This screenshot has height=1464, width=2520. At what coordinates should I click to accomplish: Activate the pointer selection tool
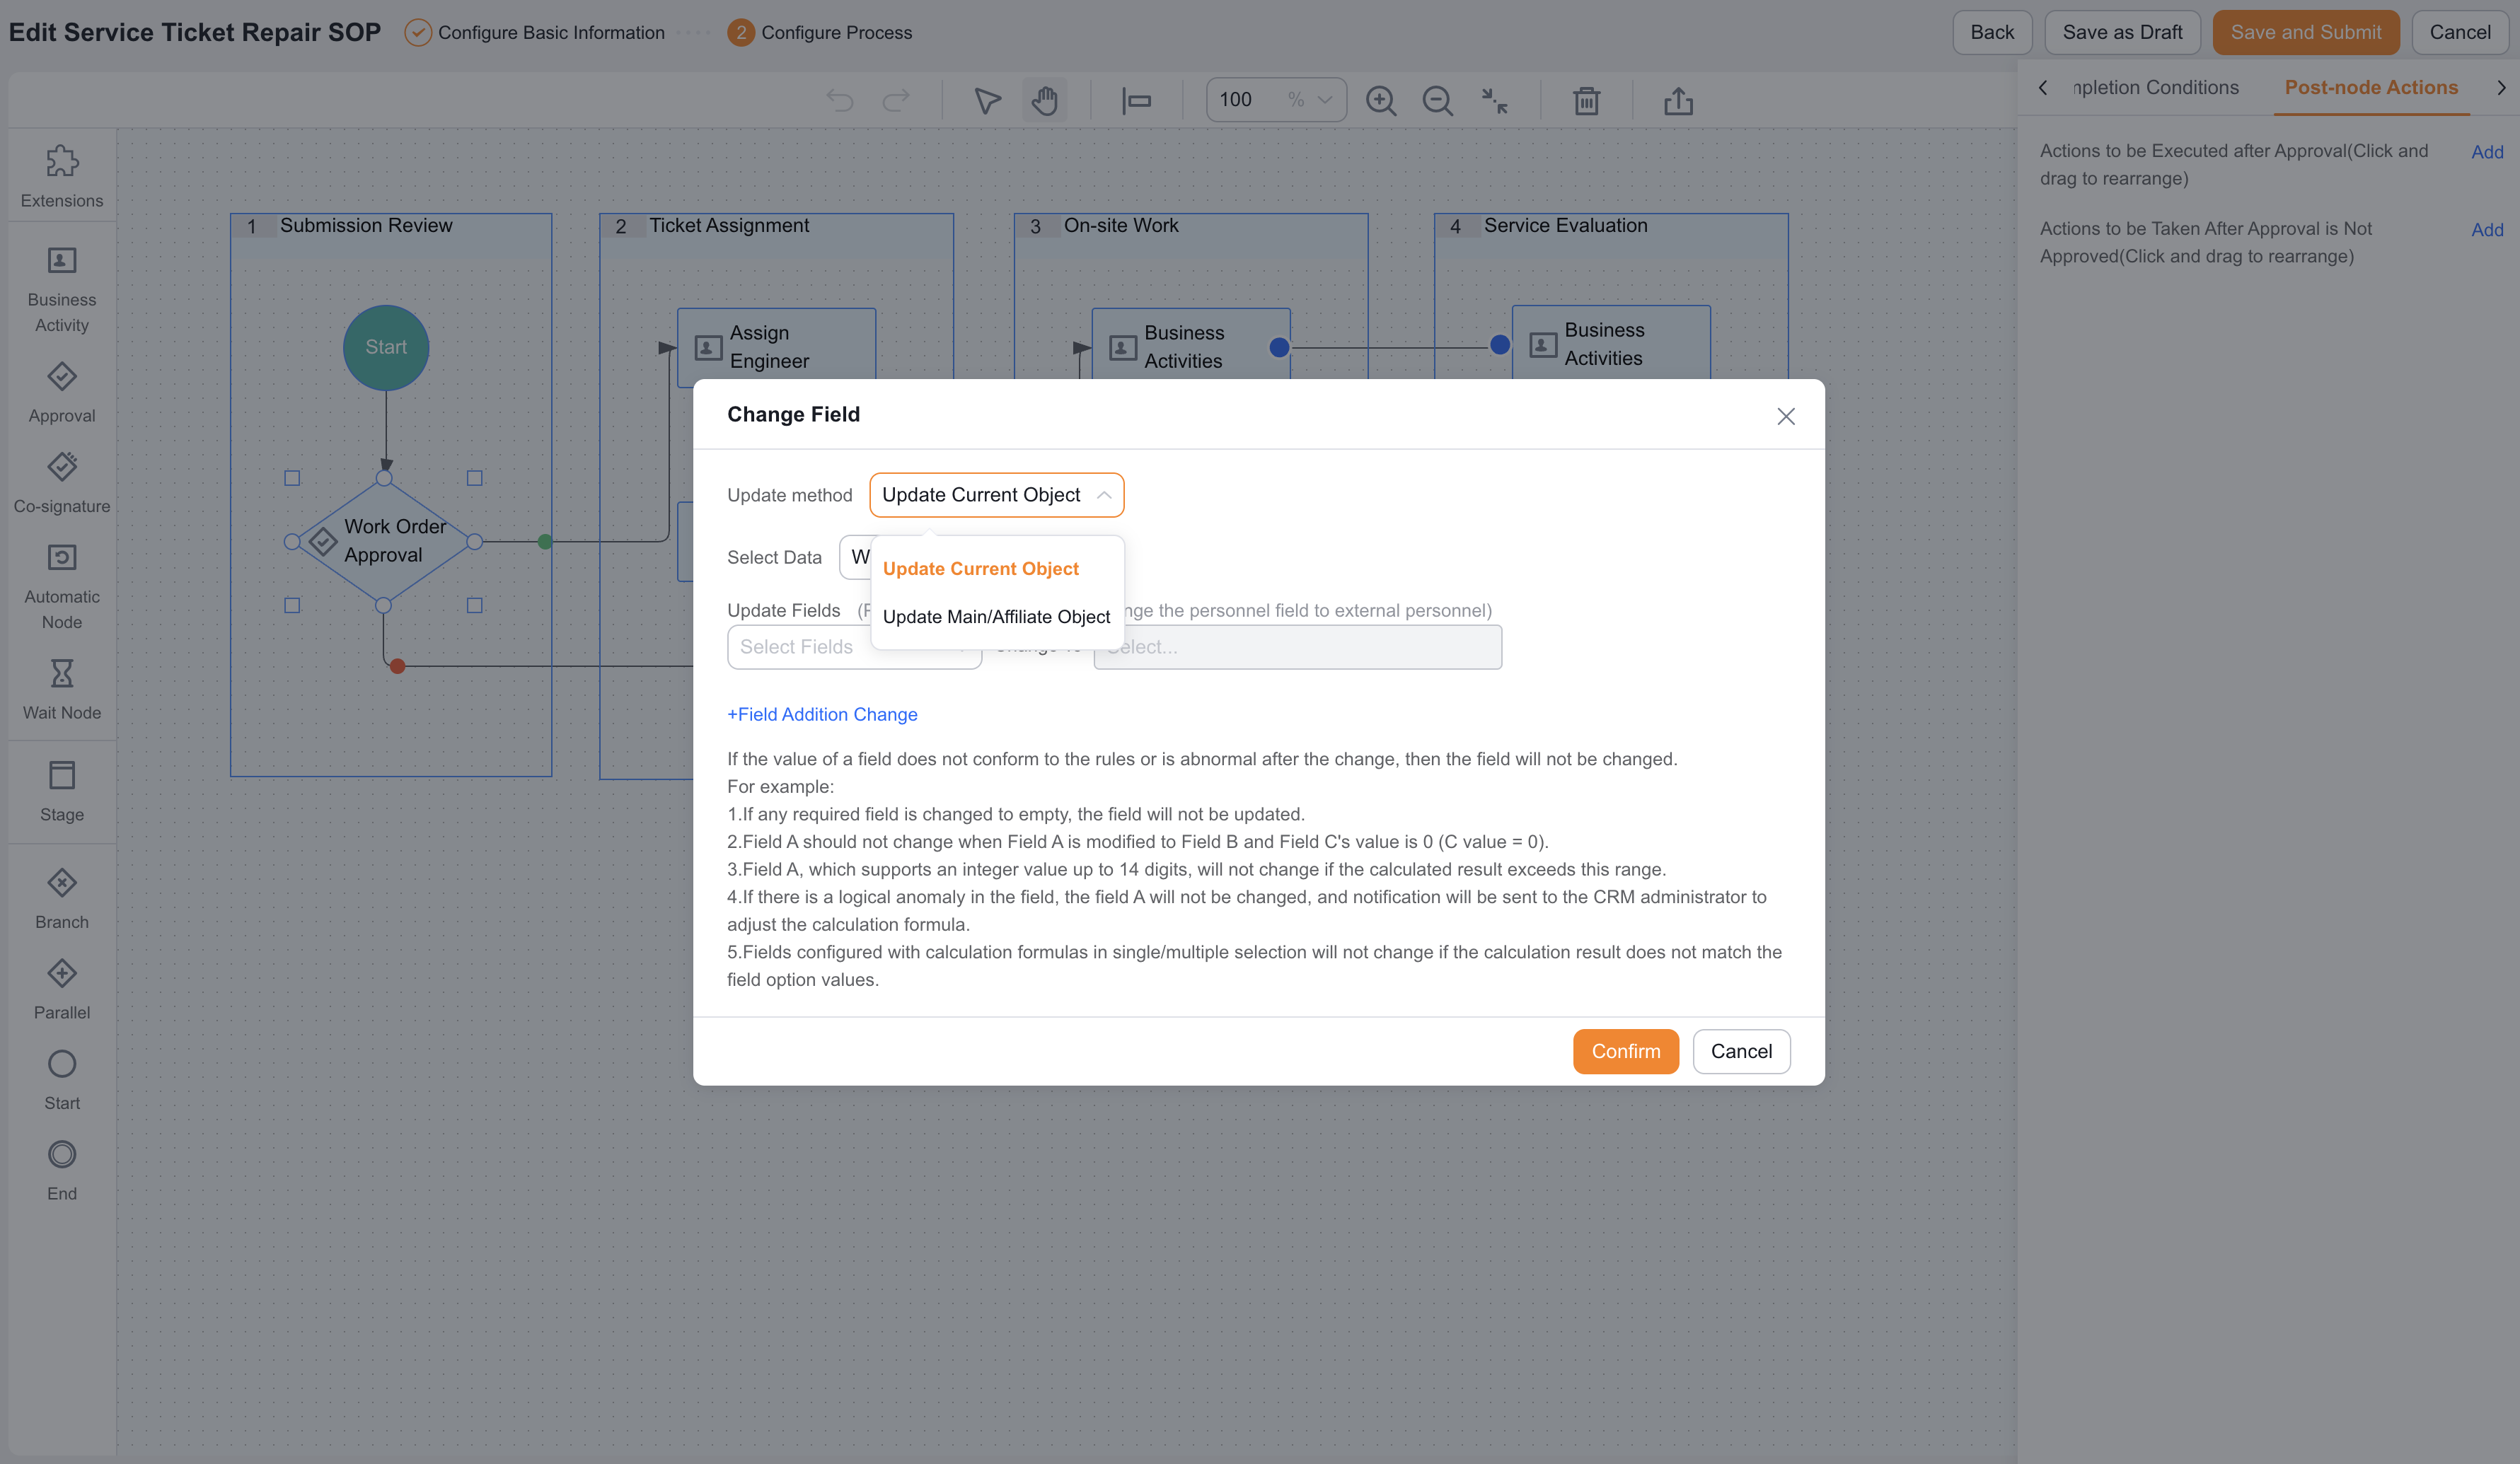(987, 100)
